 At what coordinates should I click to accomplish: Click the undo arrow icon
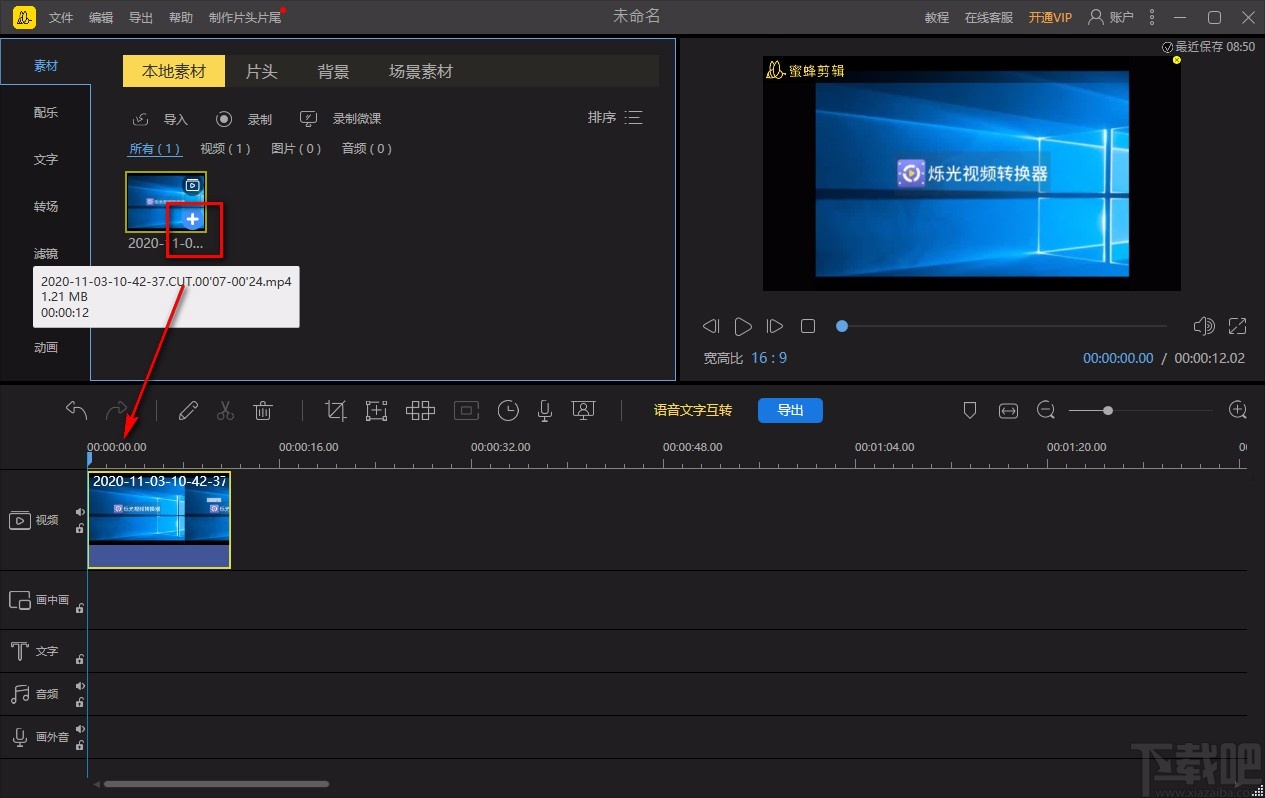click(76, 410)
